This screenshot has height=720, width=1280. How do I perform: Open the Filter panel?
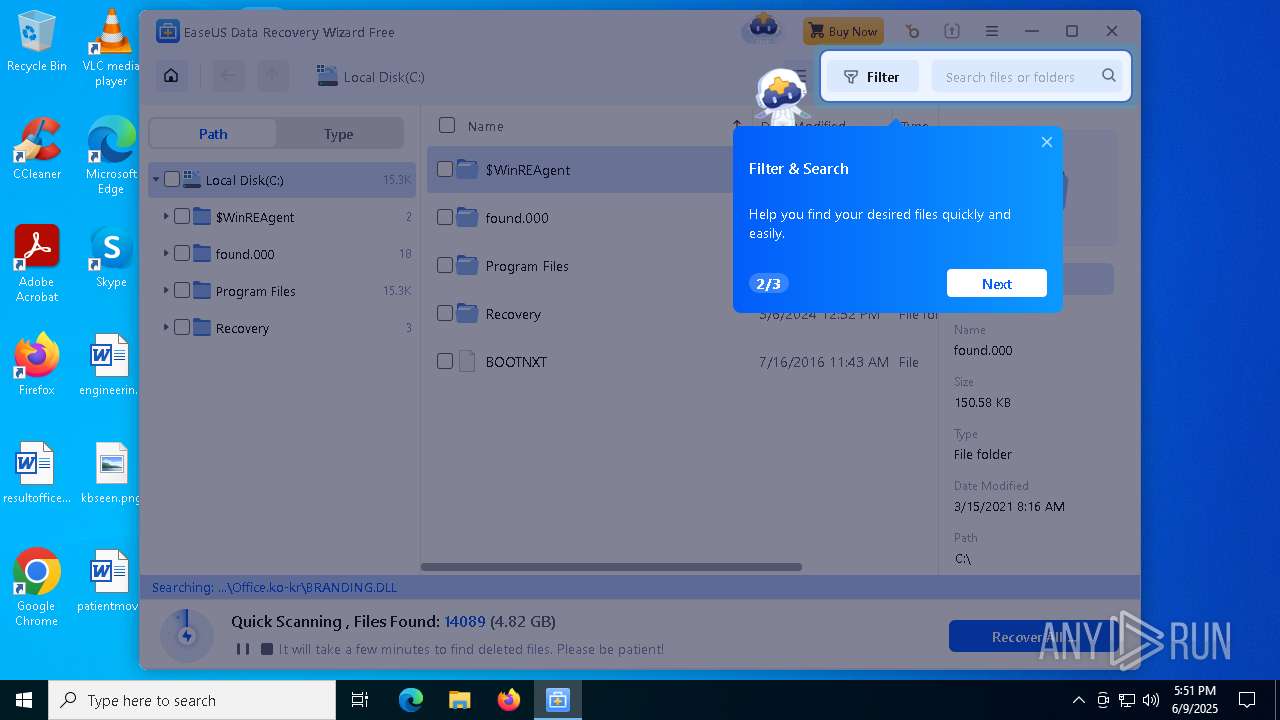click(x=872, y=77)
